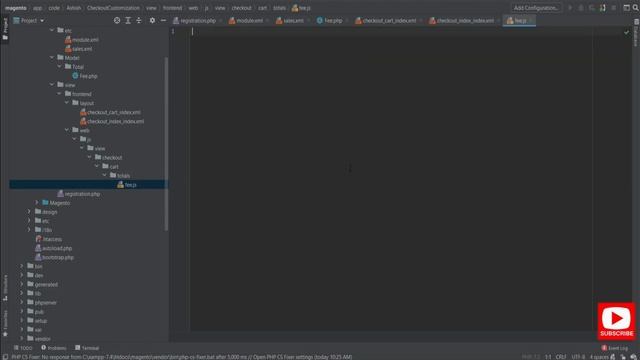The image size is (640, 360).
Task: Click the magento breadcrumb root
Action: pos(16,8)
